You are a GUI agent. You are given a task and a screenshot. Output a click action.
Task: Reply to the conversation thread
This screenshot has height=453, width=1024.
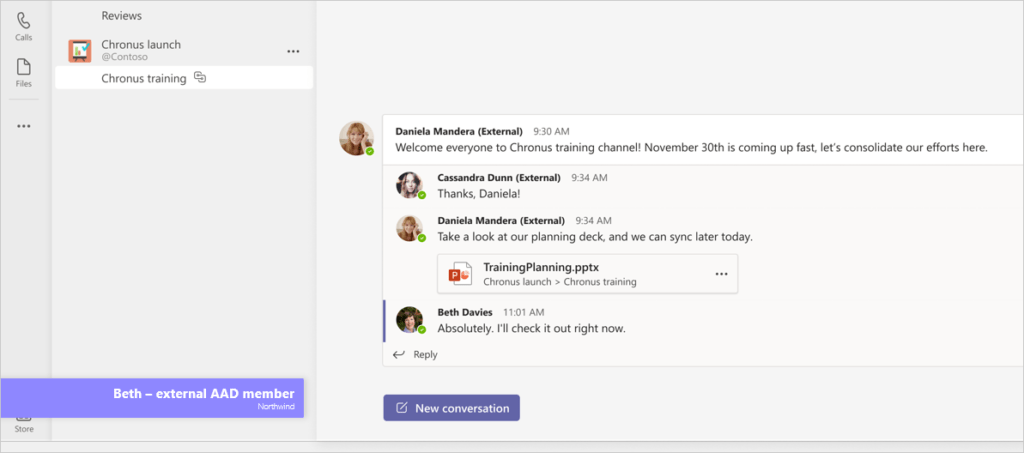415,354
